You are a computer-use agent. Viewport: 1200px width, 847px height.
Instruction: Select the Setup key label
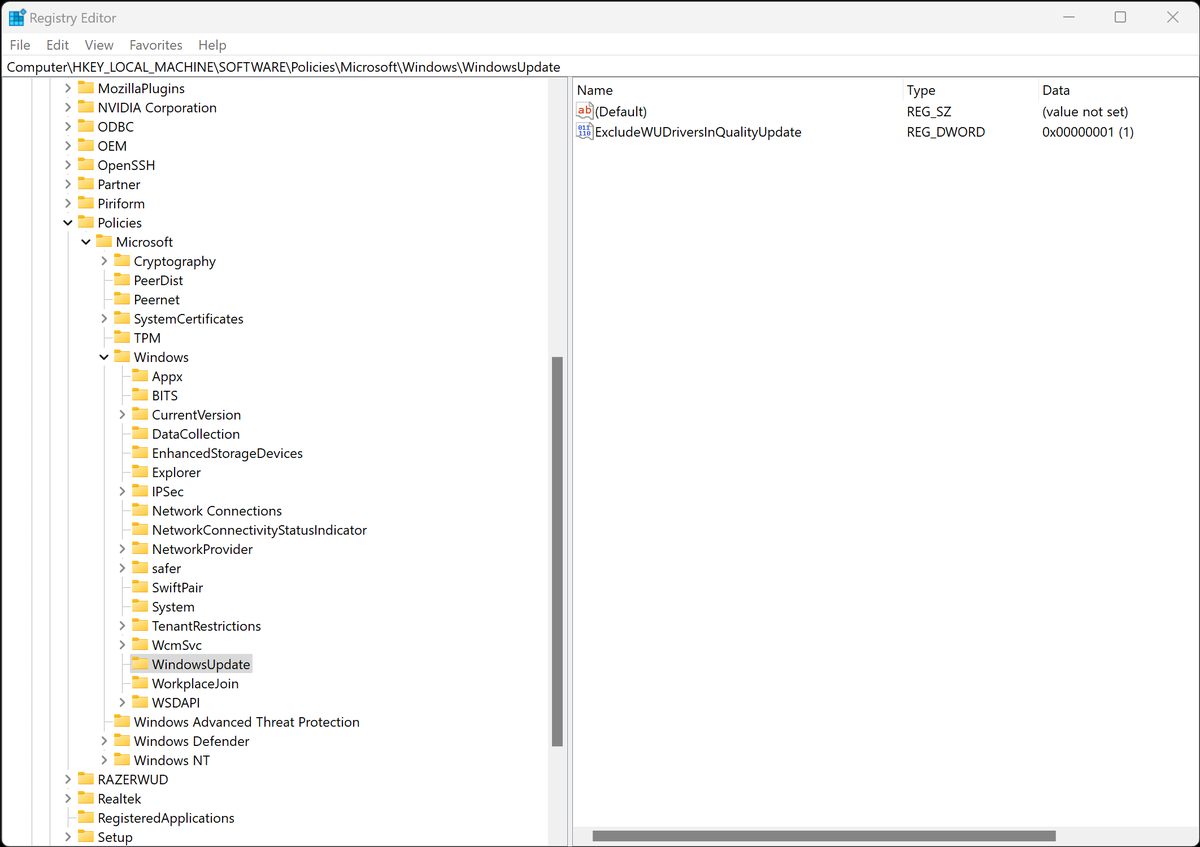(x=115, y=837)
